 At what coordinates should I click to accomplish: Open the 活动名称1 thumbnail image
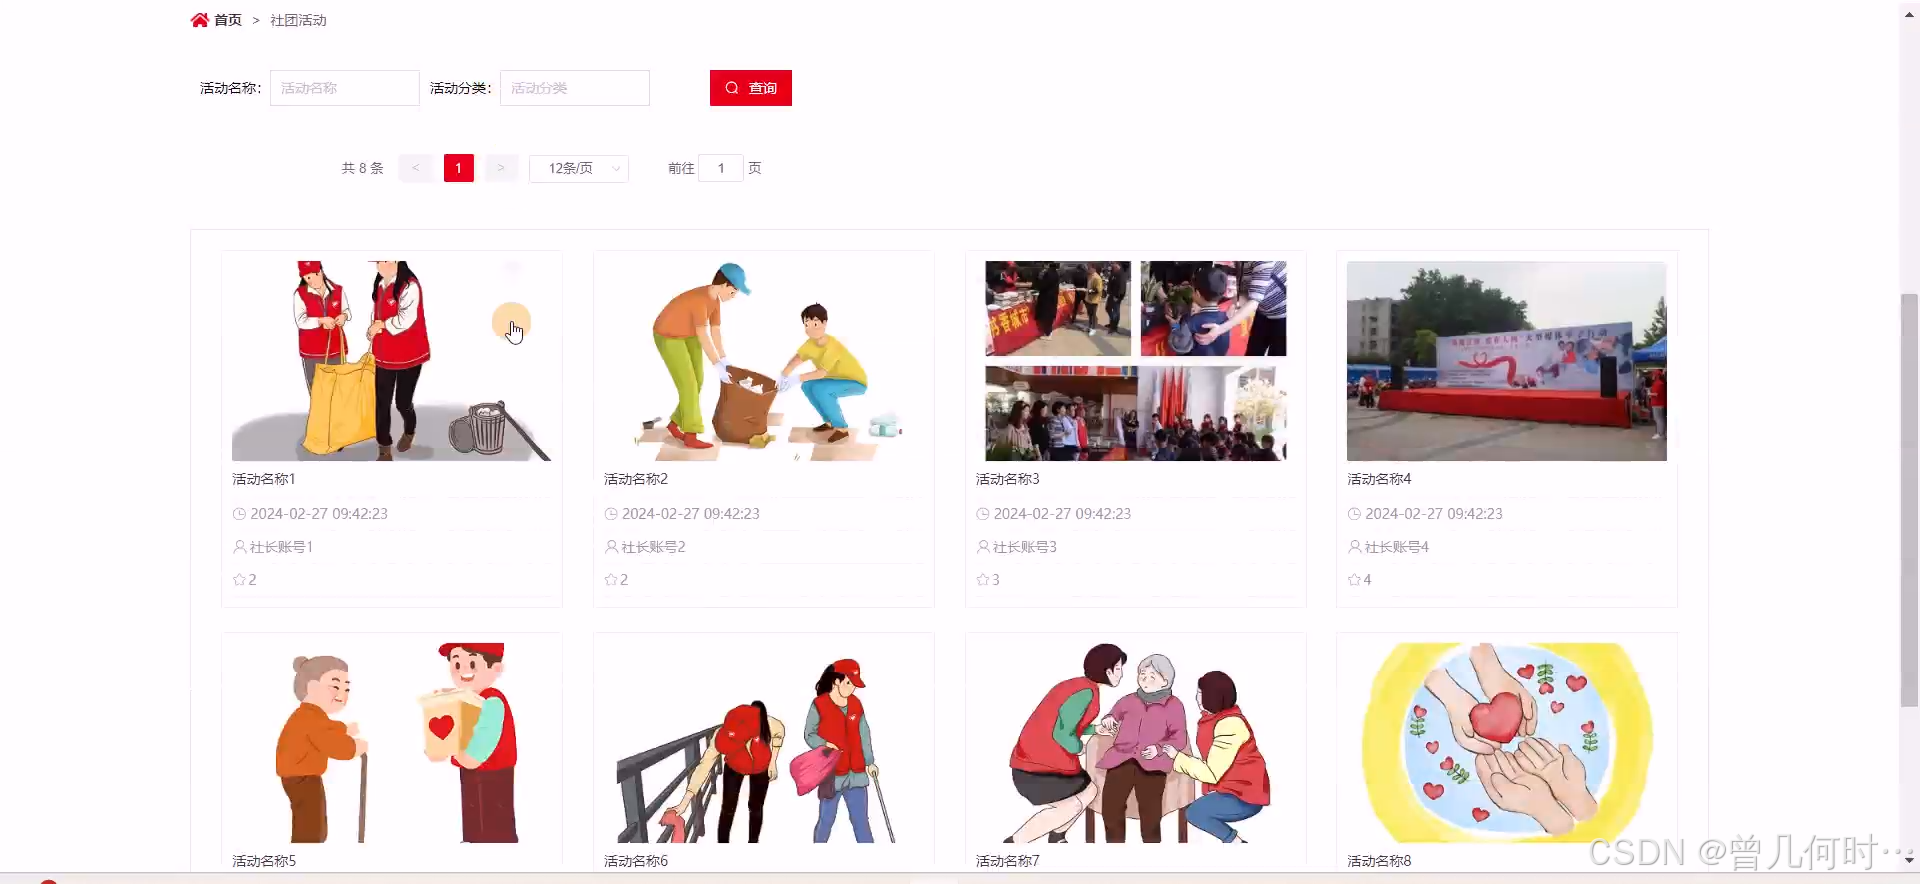pos(392,361)
